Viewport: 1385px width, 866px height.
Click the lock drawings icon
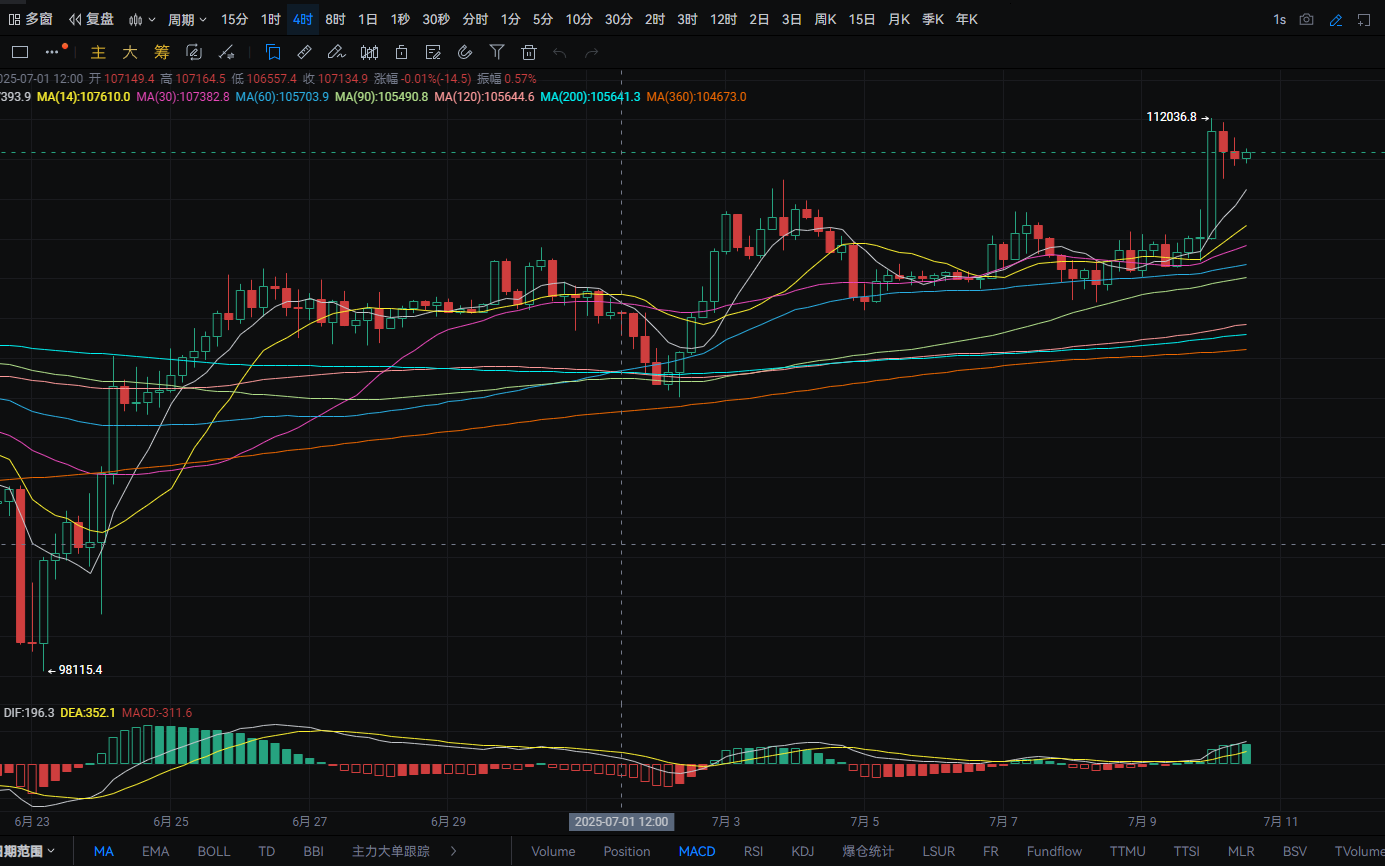coord(401,52)
